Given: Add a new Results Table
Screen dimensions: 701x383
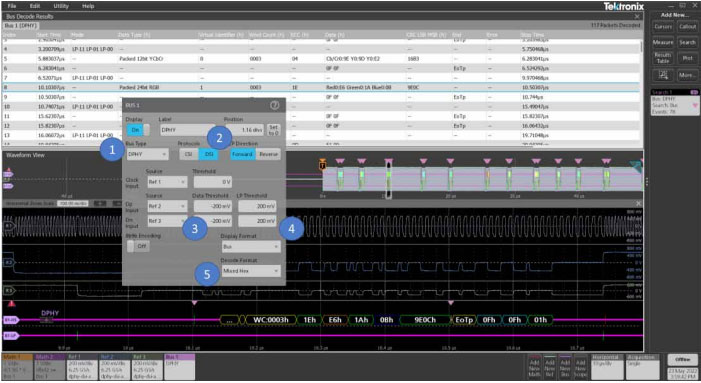Looking at the screenshot, I should pyautogui.click(x=663, y=58).
